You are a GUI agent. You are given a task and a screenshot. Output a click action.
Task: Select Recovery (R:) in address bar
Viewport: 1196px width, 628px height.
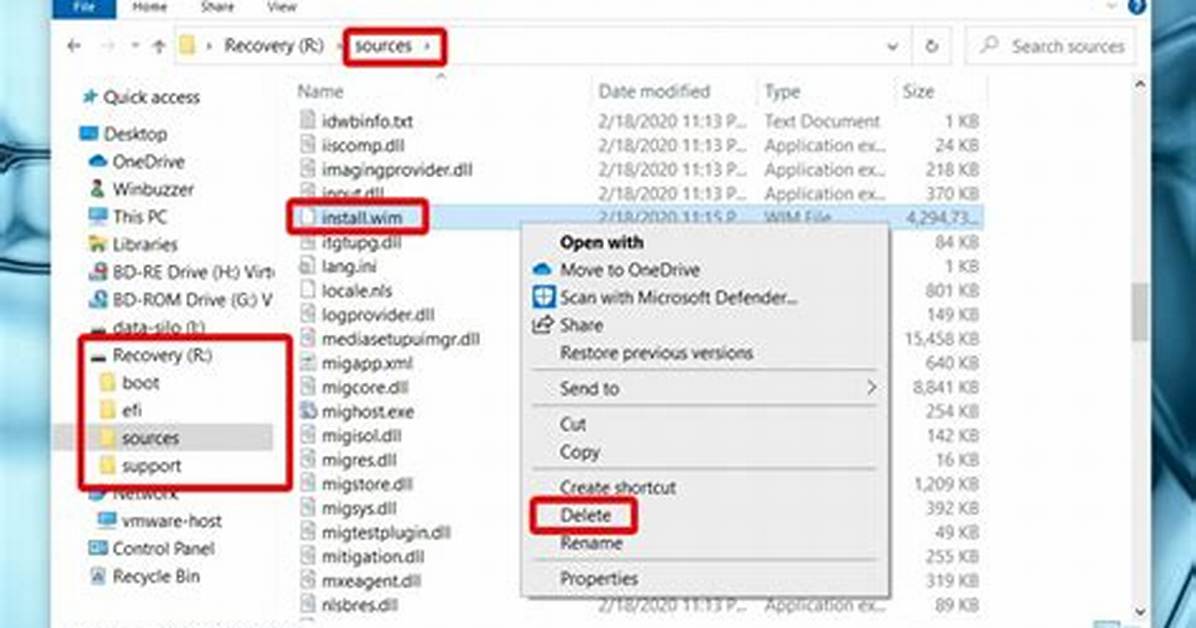pos(274,47)
